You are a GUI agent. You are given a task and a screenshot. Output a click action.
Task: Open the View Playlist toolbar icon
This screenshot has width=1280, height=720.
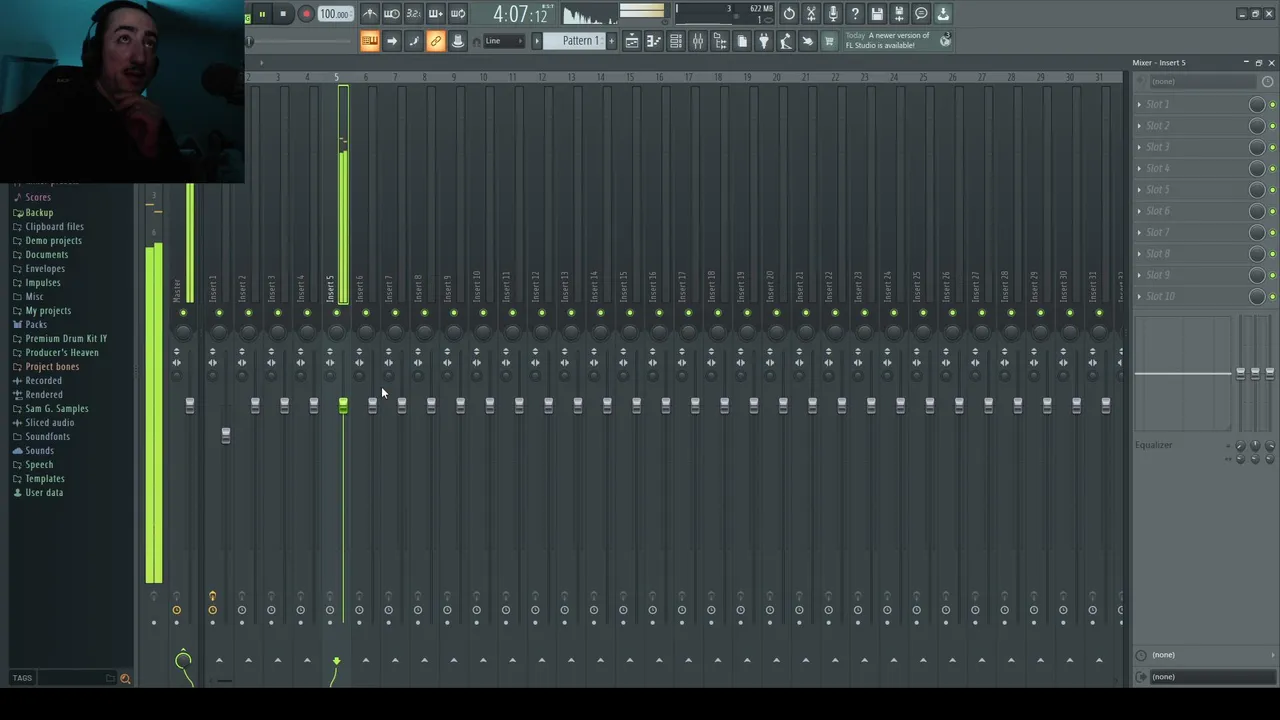[x=632, y=41]
